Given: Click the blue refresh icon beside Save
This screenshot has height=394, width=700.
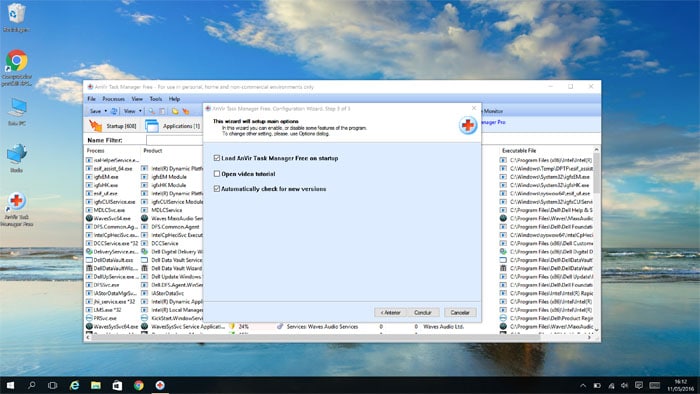Looking at the screenshot, I should point(114,111).
